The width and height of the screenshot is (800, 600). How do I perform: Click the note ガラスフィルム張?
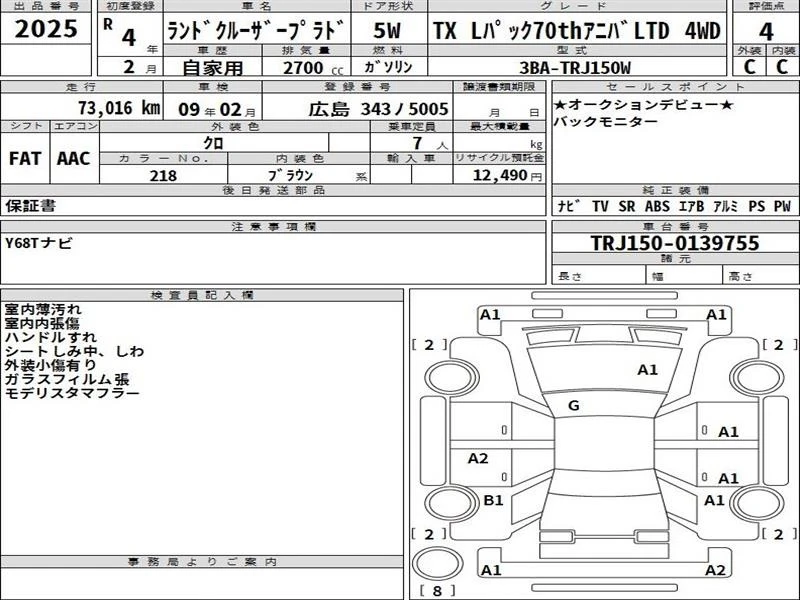(67, 379)
